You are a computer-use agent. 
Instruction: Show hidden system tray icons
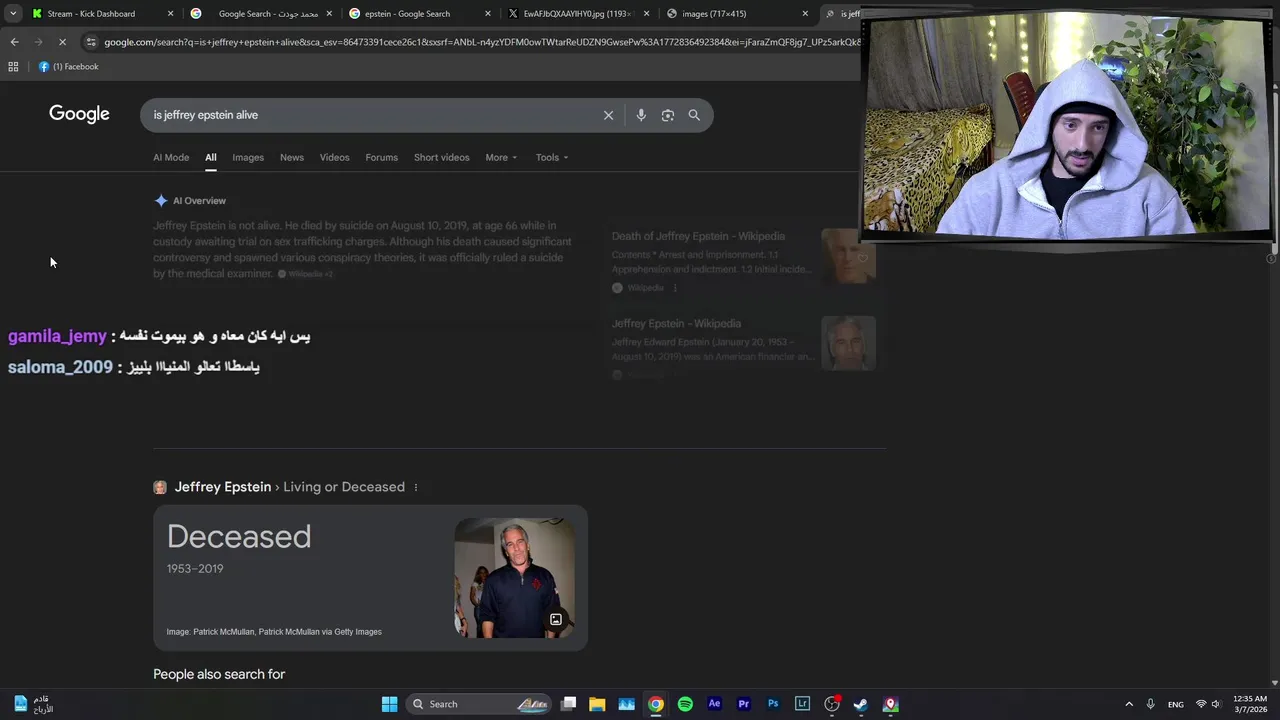pyautogui.click(x=1129, y=704)
